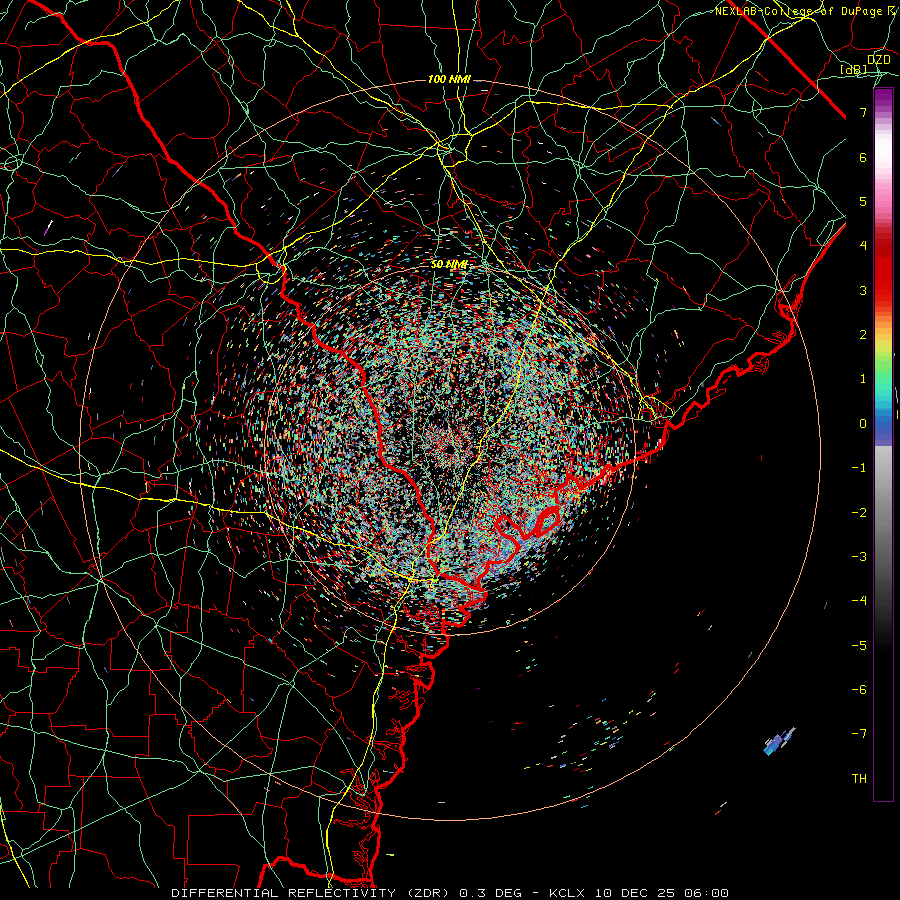Select the -6 label on the scale

click(x=859, y=690)
